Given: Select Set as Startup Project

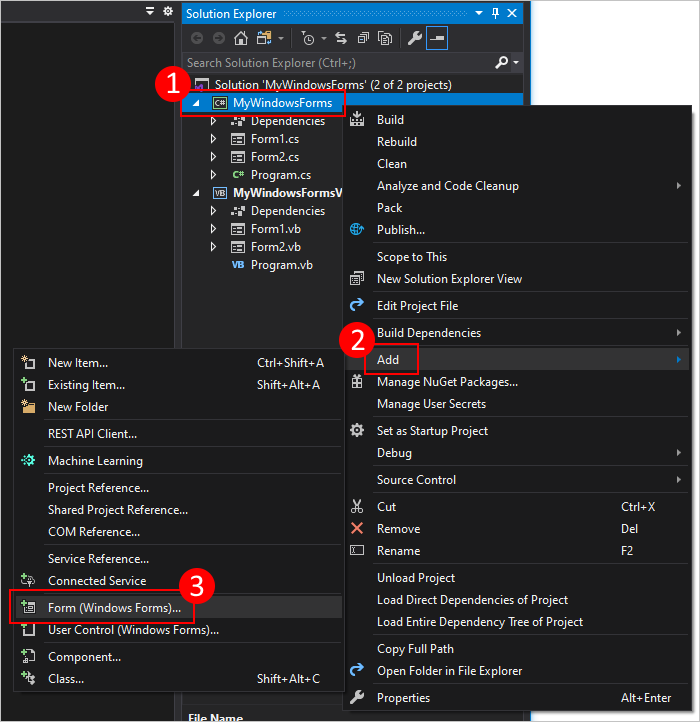Looking at the screenshot, I should pos(432,431).
